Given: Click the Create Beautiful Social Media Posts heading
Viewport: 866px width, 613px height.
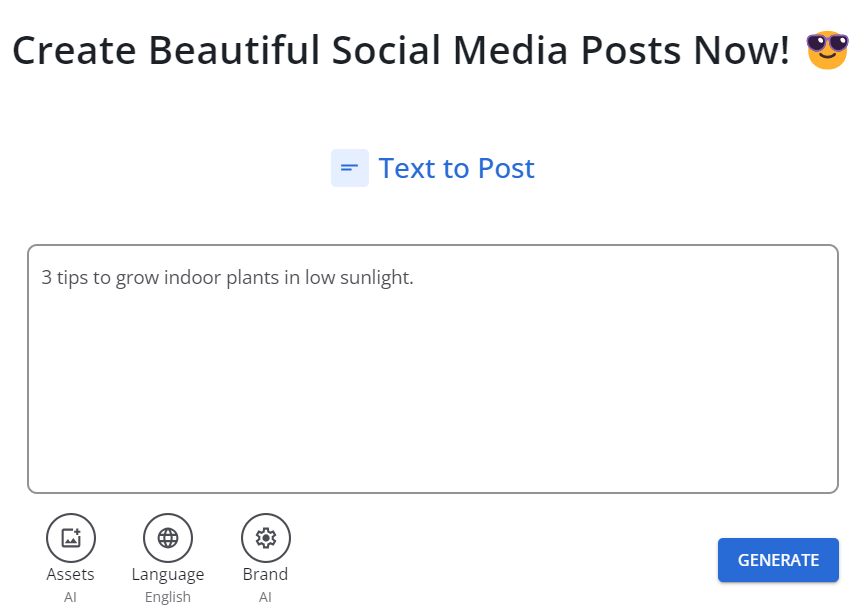Looking at the screenshot, I should (401, 50).
